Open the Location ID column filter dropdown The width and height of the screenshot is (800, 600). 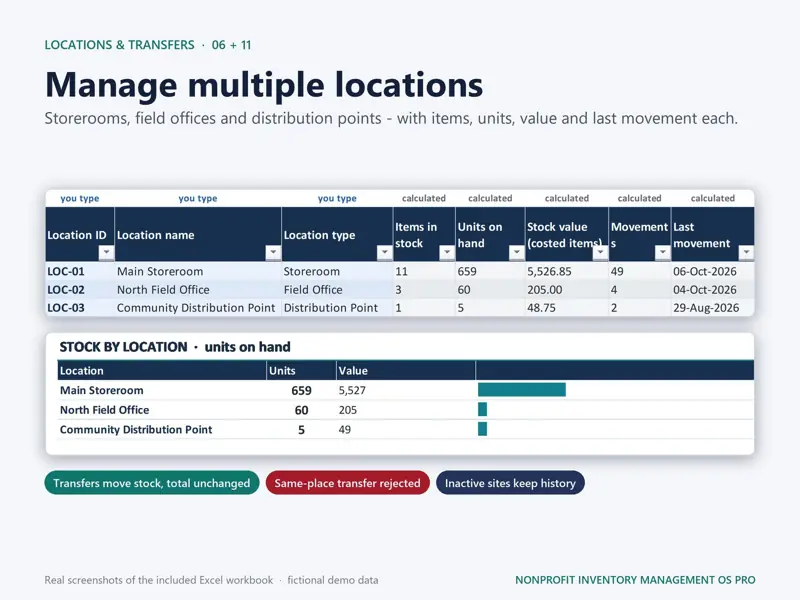(x=106, y=252)
